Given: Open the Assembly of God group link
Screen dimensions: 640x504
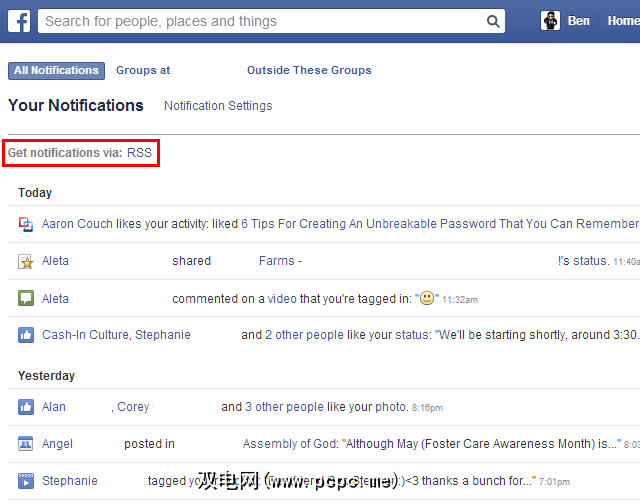Looking at the screenshot, I should (290, 444).
